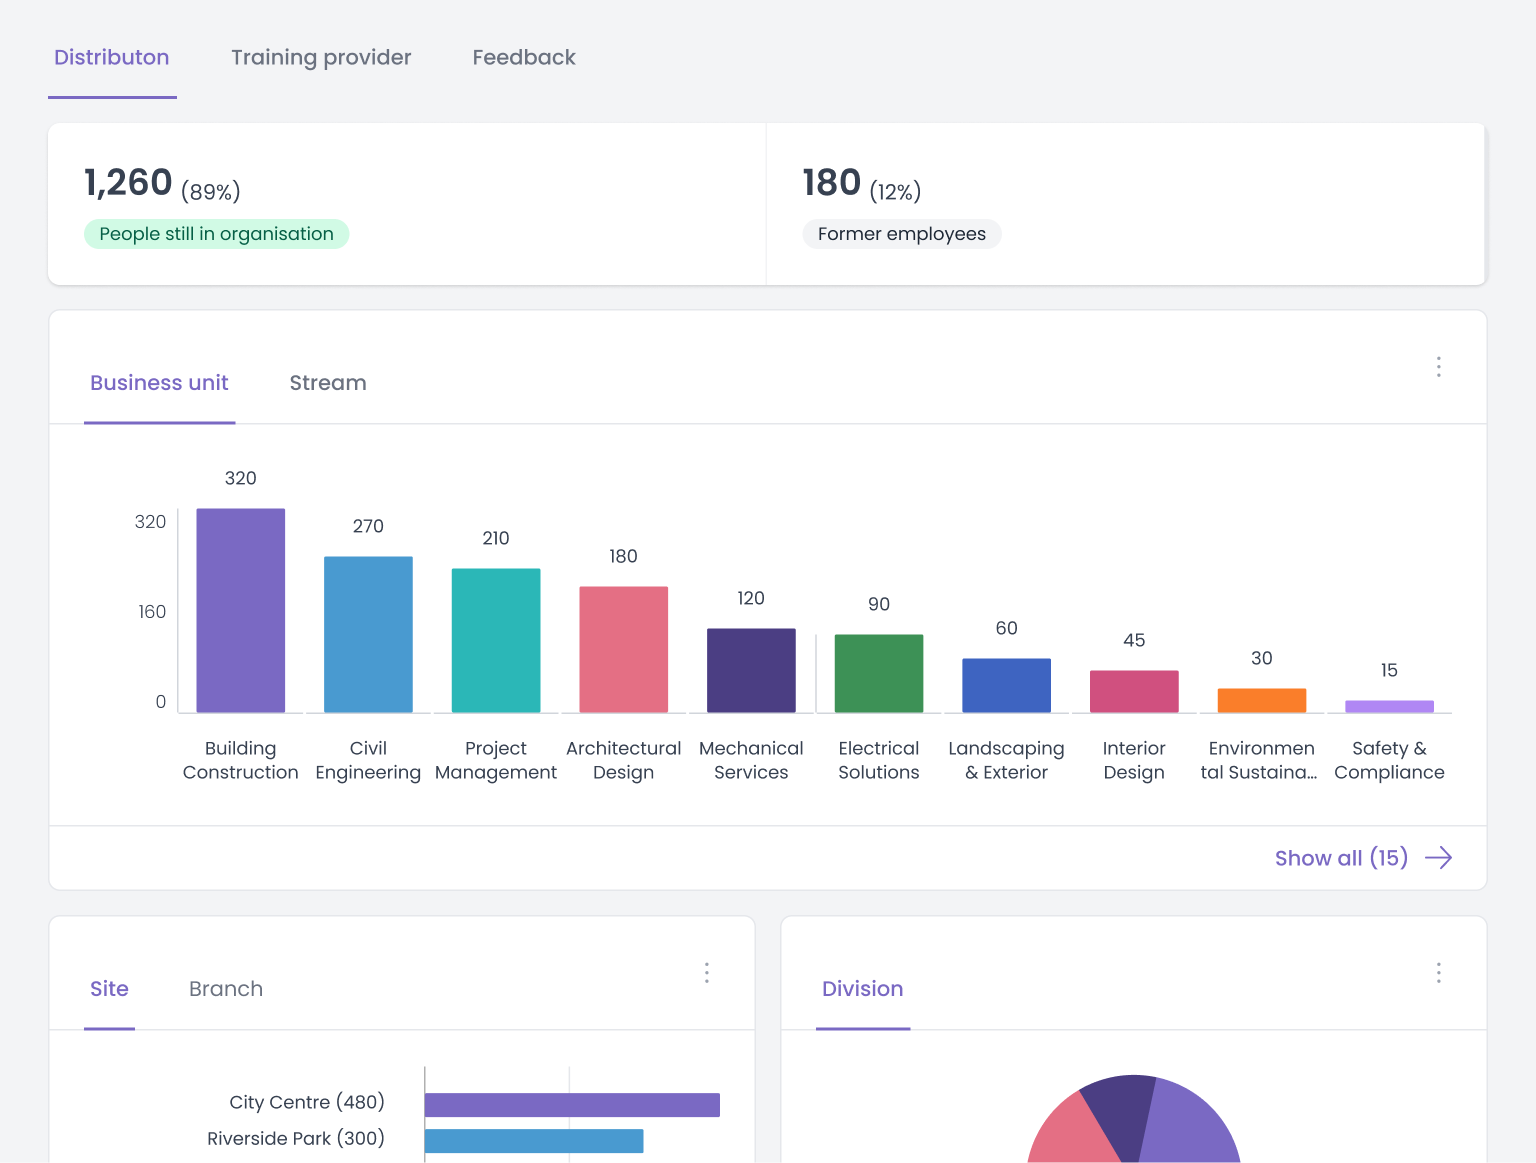Click arrow icon next to Show all
The height and width of the screenshot is (1163, 1536).
1439,858
